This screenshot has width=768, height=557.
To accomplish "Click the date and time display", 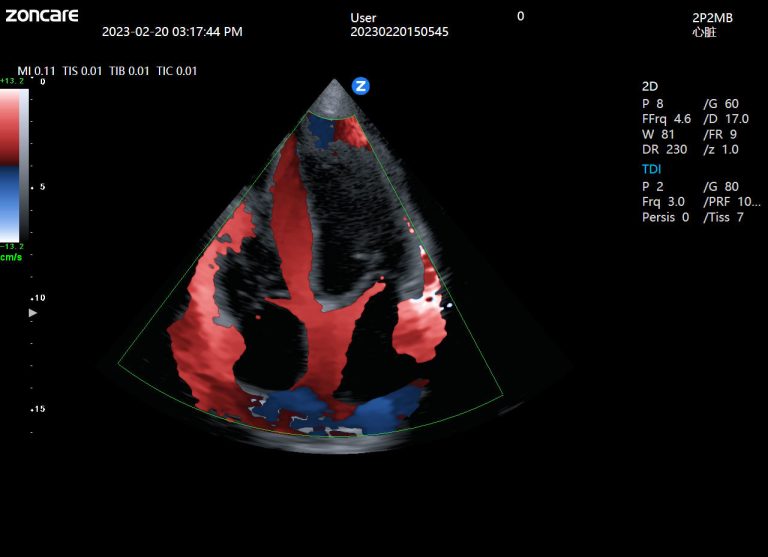I will click(172, 32).
